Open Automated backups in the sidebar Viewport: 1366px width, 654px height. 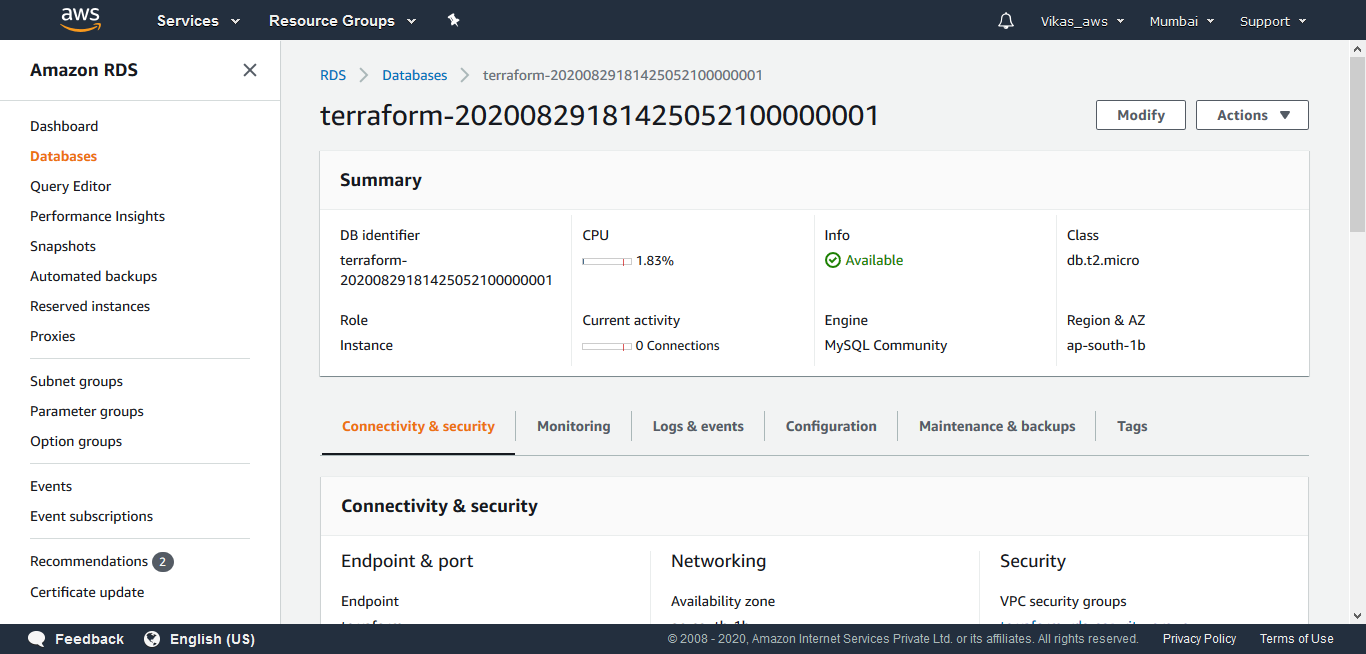[93, 276]
